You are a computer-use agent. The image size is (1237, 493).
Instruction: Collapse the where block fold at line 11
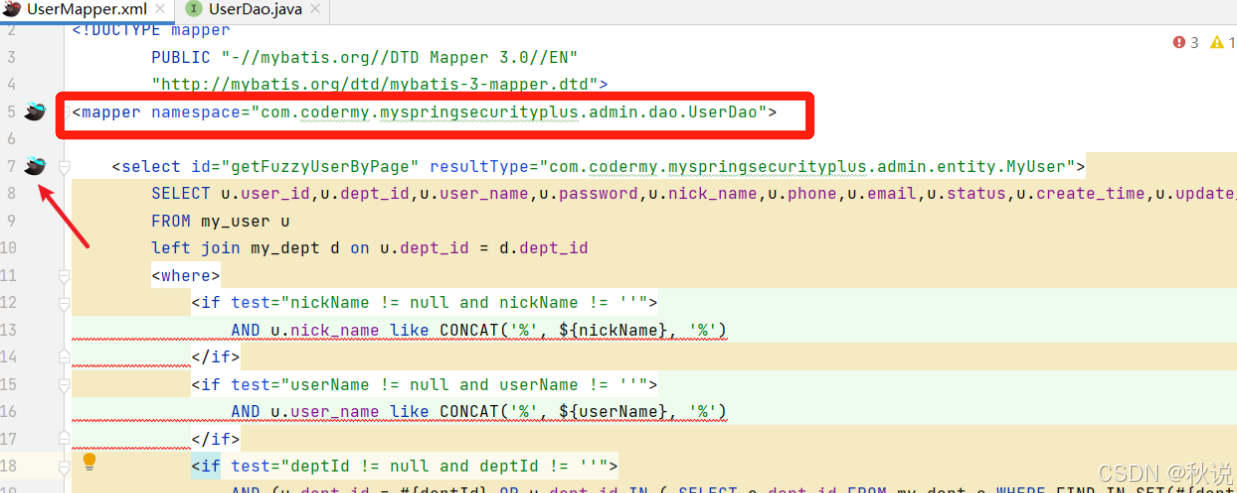[x=64, y=275]
